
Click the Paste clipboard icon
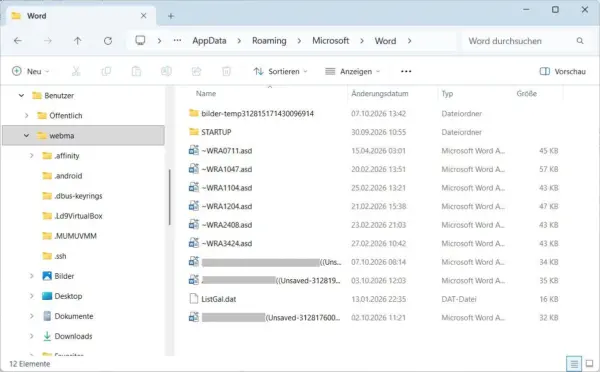(x=136, y=71)
